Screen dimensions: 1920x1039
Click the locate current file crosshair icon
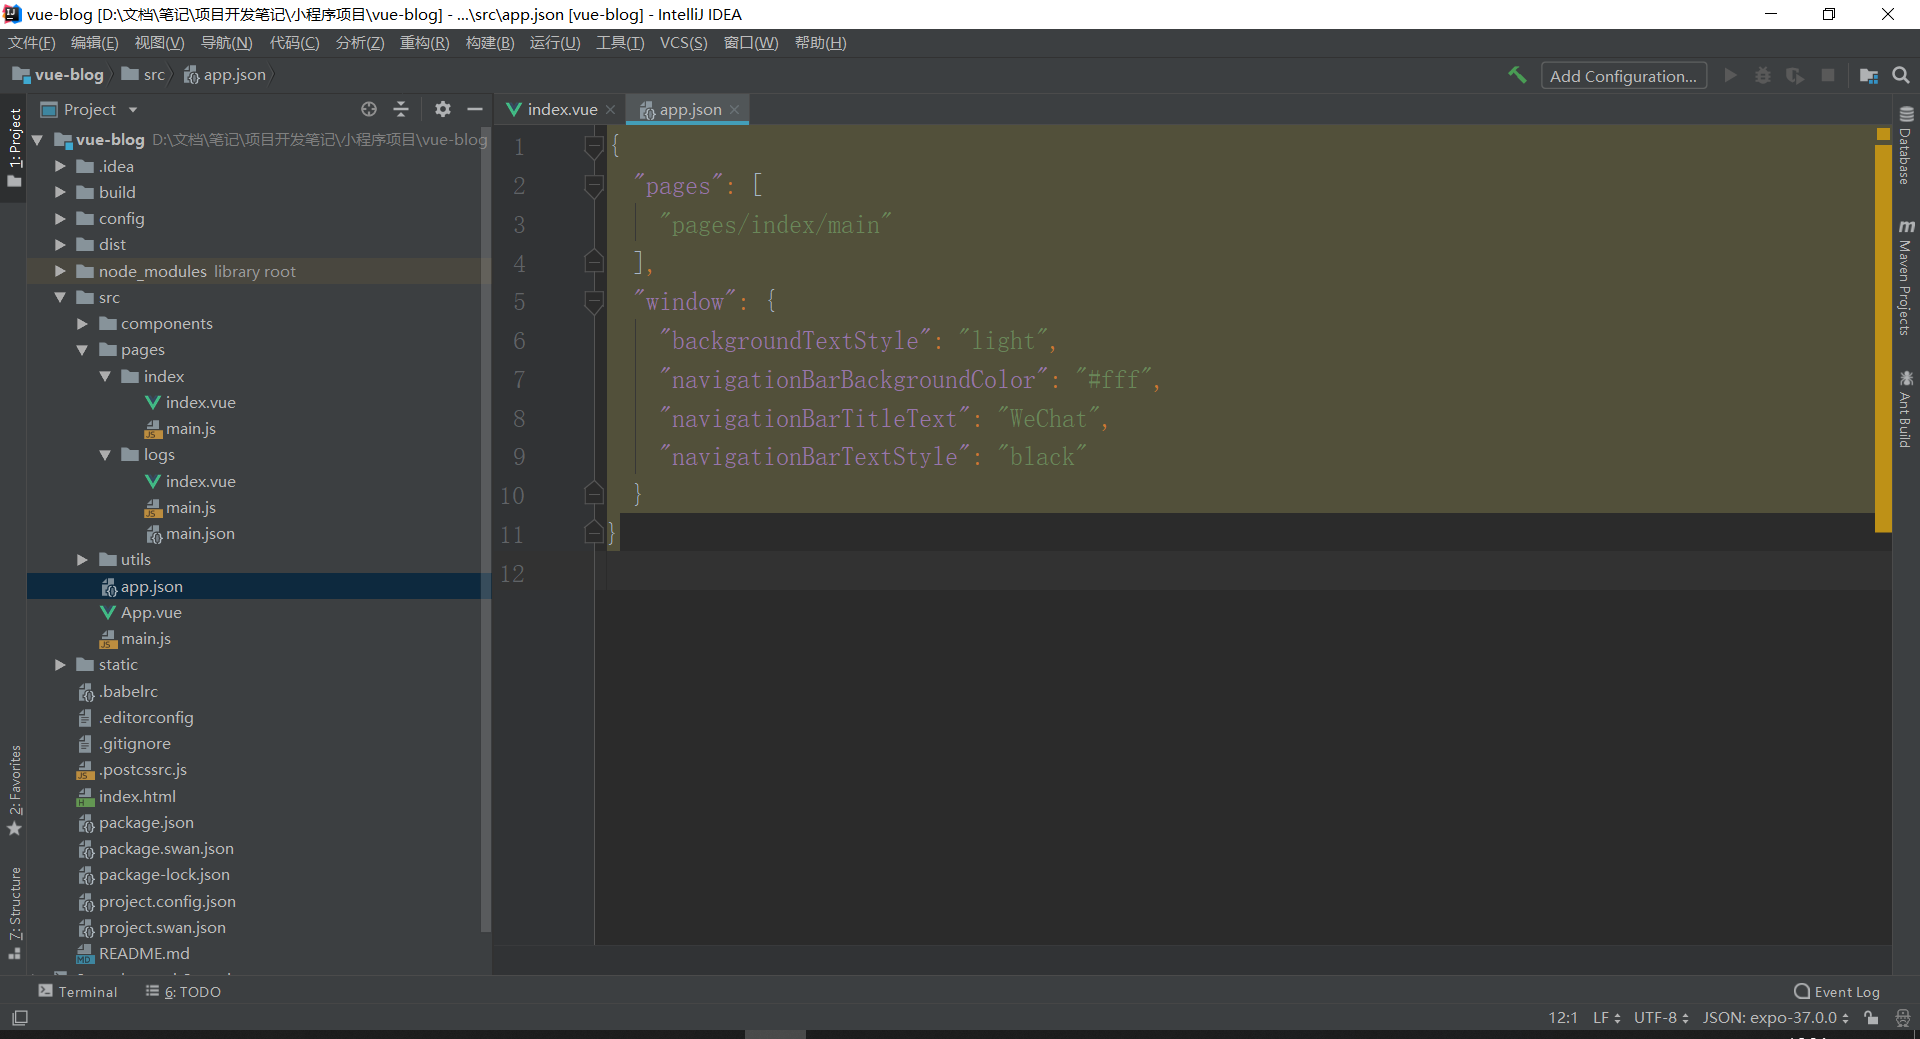click(369, 109)
